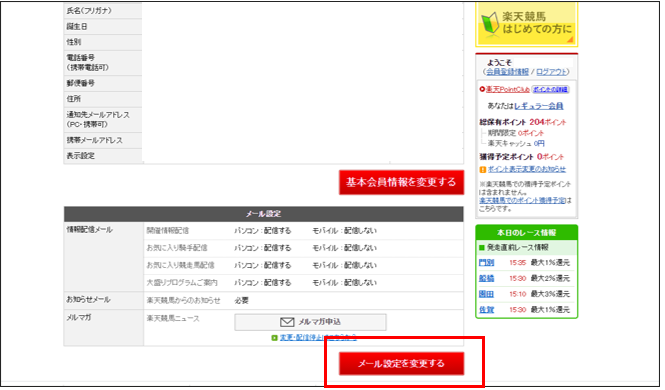Open the 佐賀 race link
The height and width of the screenshot is (390, 665).
pyautogui.click(x=486, y=310)
